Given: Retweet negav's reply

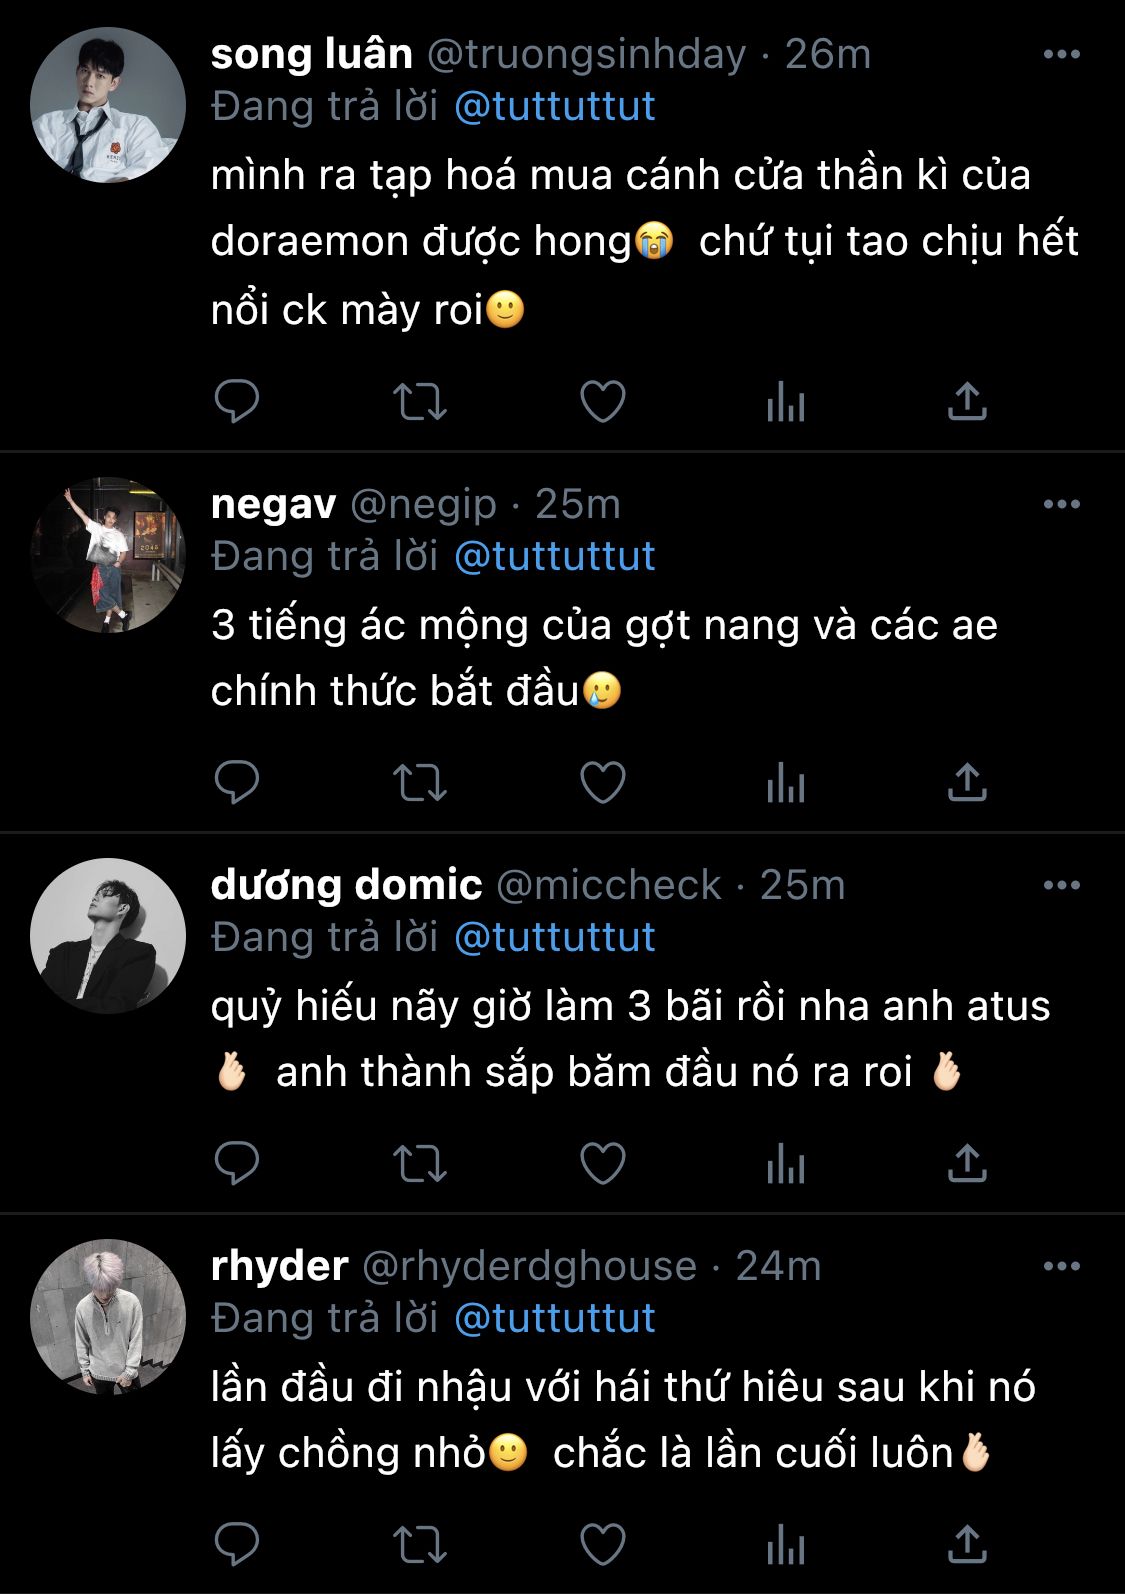Looking at the screenshot, I should (x=419, y=782).
